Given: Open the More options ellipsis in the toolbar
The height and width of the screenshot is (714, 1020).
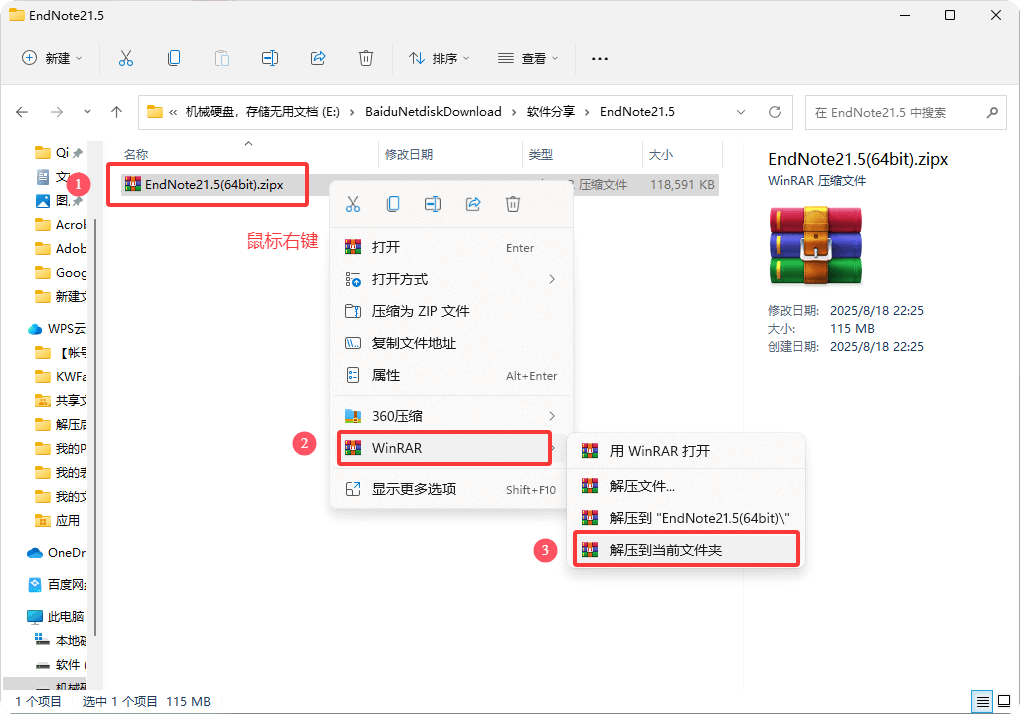Looking at the screenshot, I should pos(599,59).
